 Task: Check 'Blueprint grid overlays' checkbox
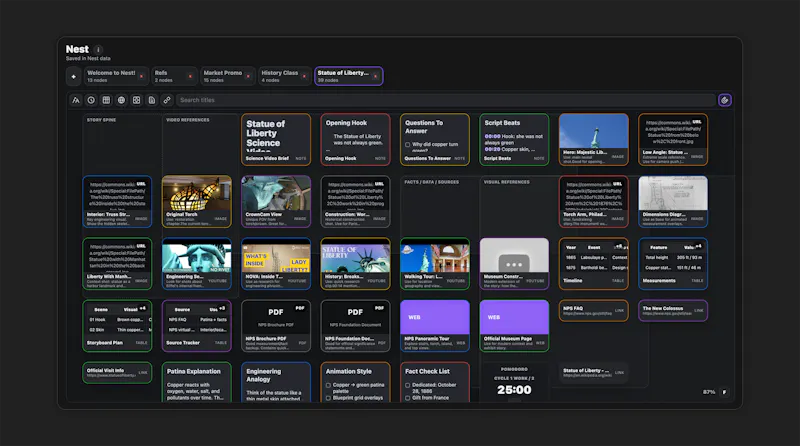(328, 398)
